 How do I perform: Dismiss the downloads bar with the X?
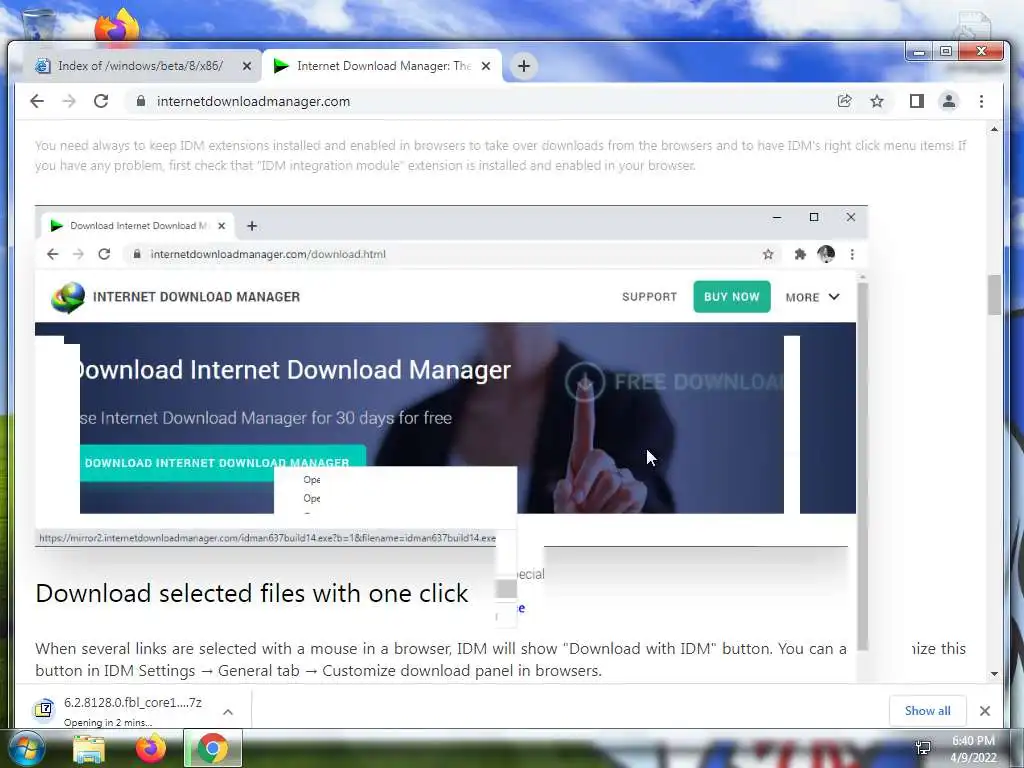[985, 711]
